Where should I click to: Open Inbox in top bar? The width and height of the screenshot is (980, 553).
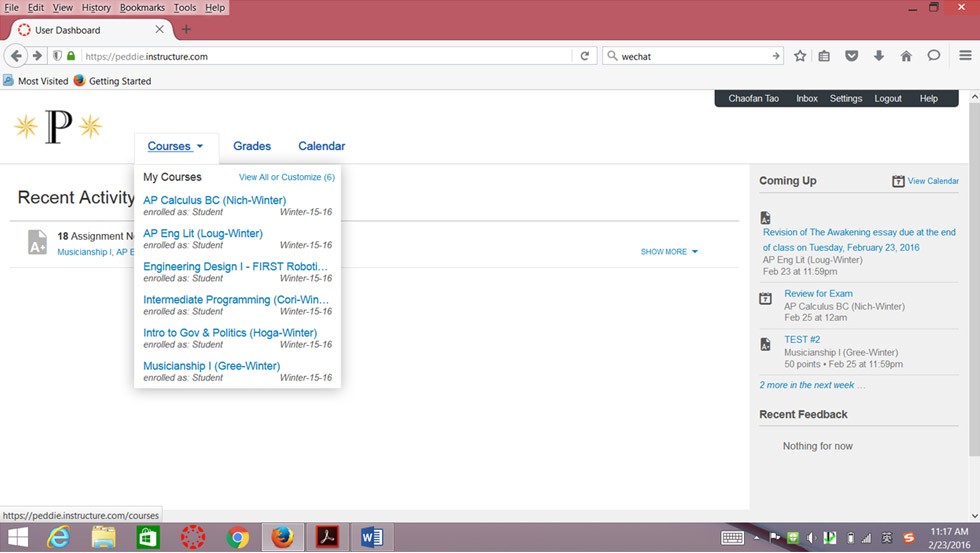point(807,98)
